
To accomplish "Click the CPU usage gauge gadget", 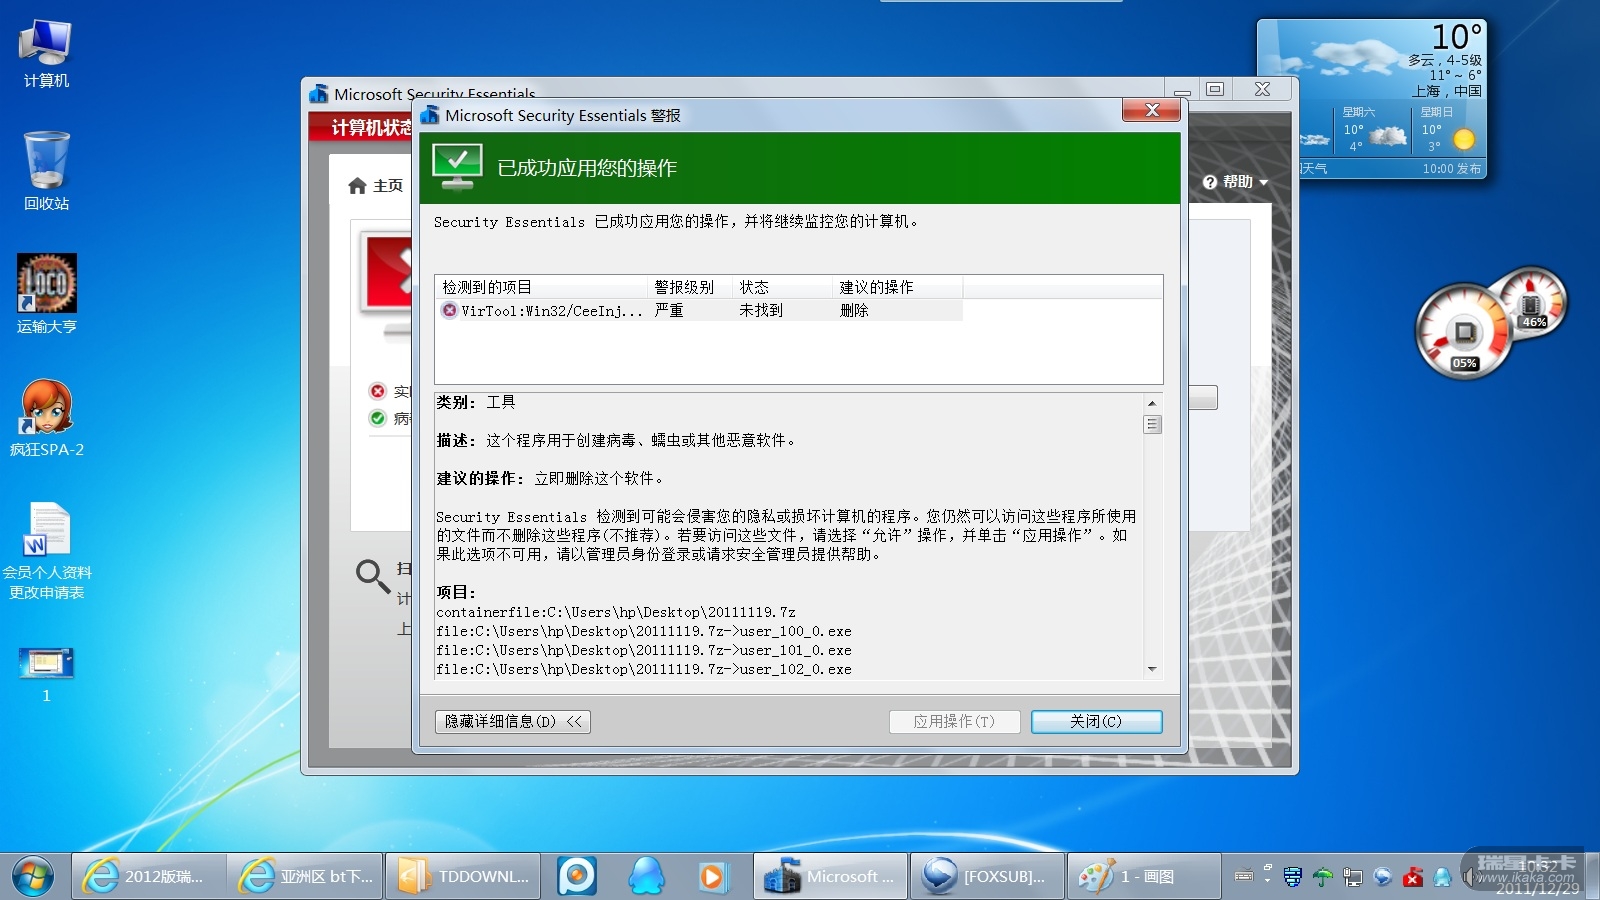I will 1463,332.
